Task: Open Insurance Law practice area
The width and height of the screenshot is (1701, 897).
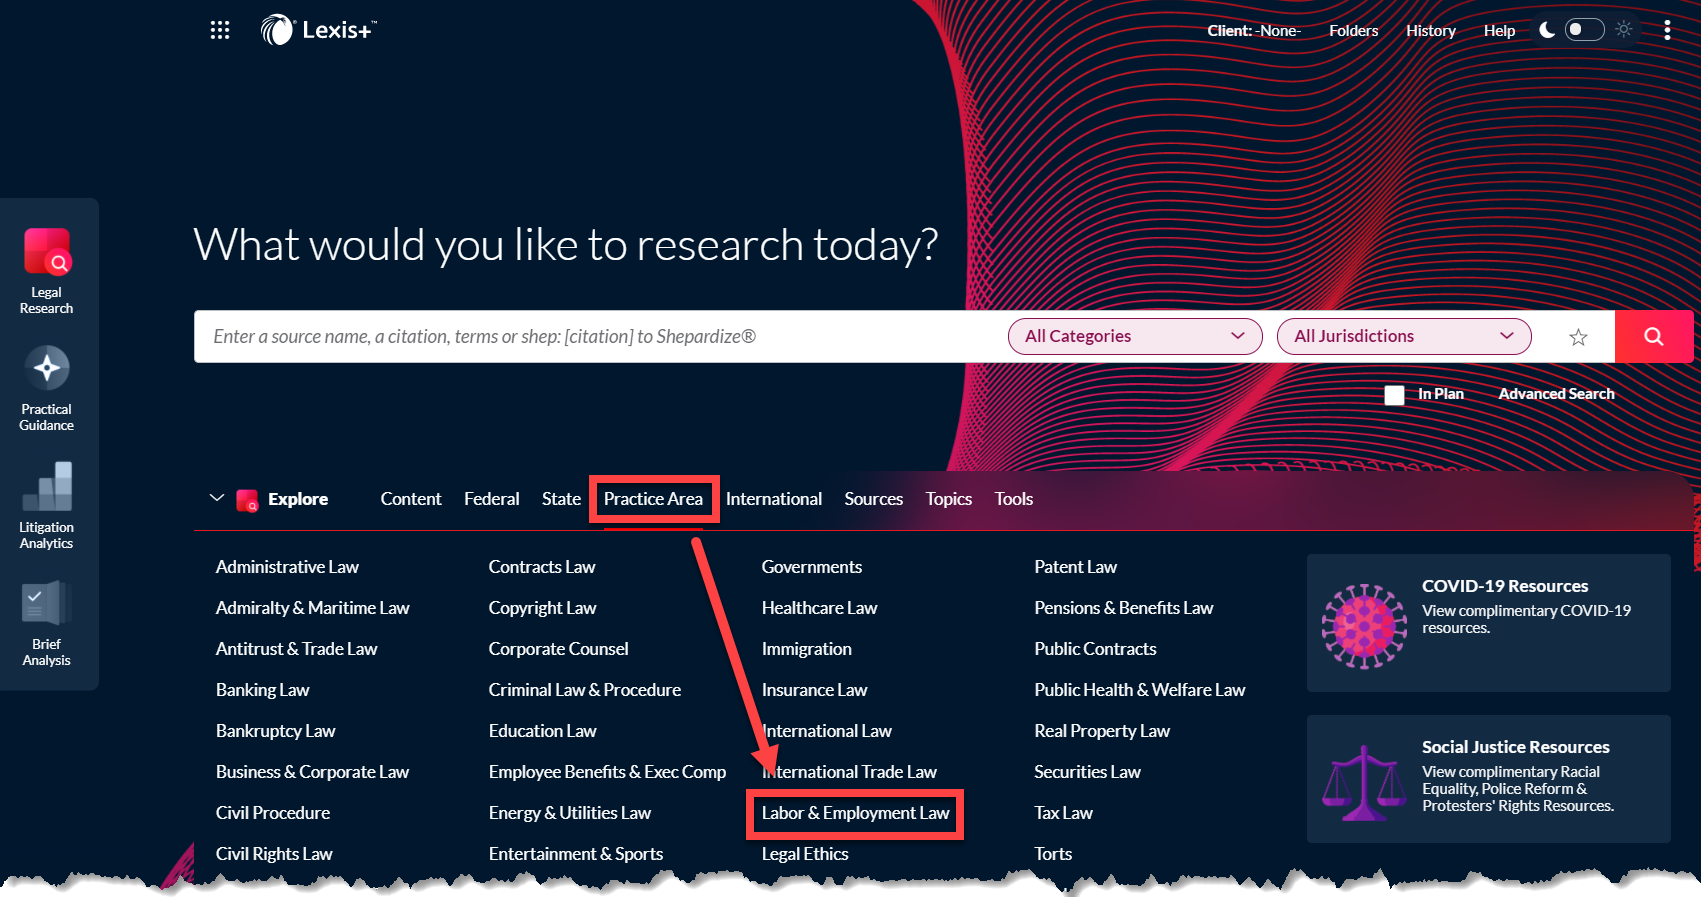Action: 814,690
